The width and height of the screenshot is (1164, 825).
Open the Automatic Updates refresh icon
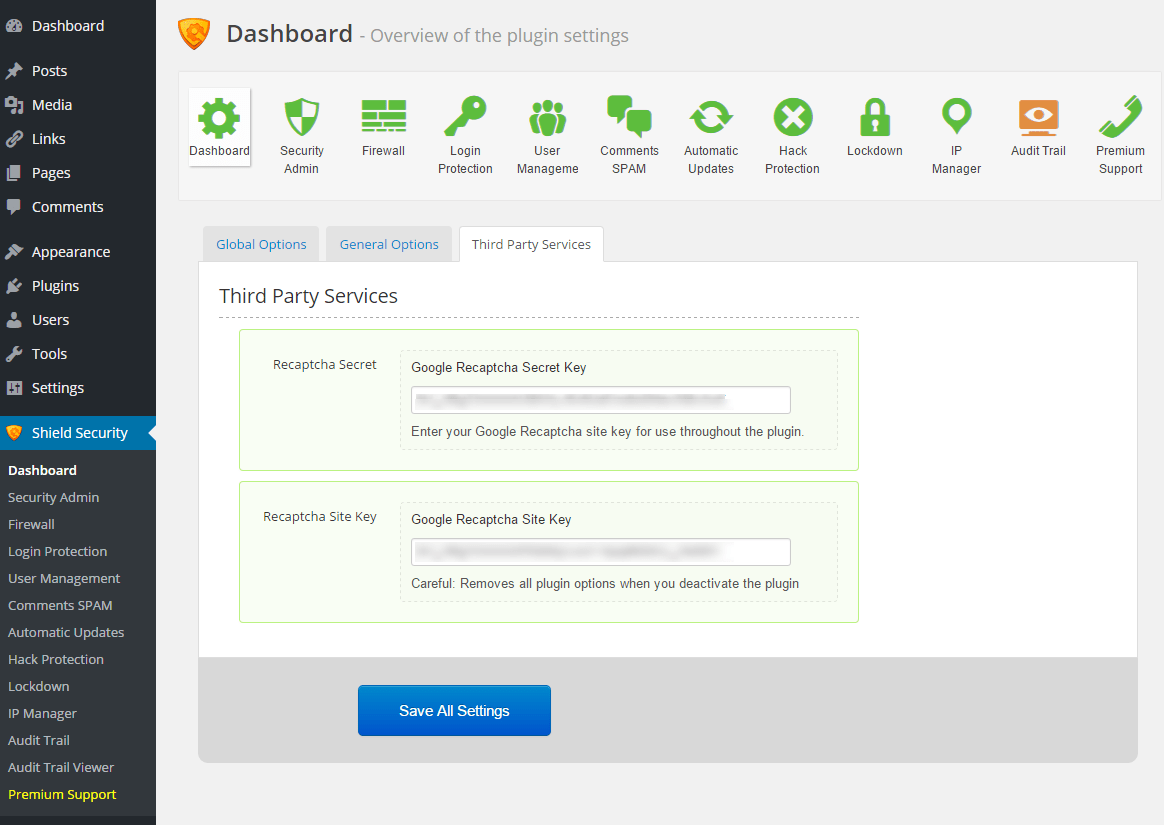711,117
